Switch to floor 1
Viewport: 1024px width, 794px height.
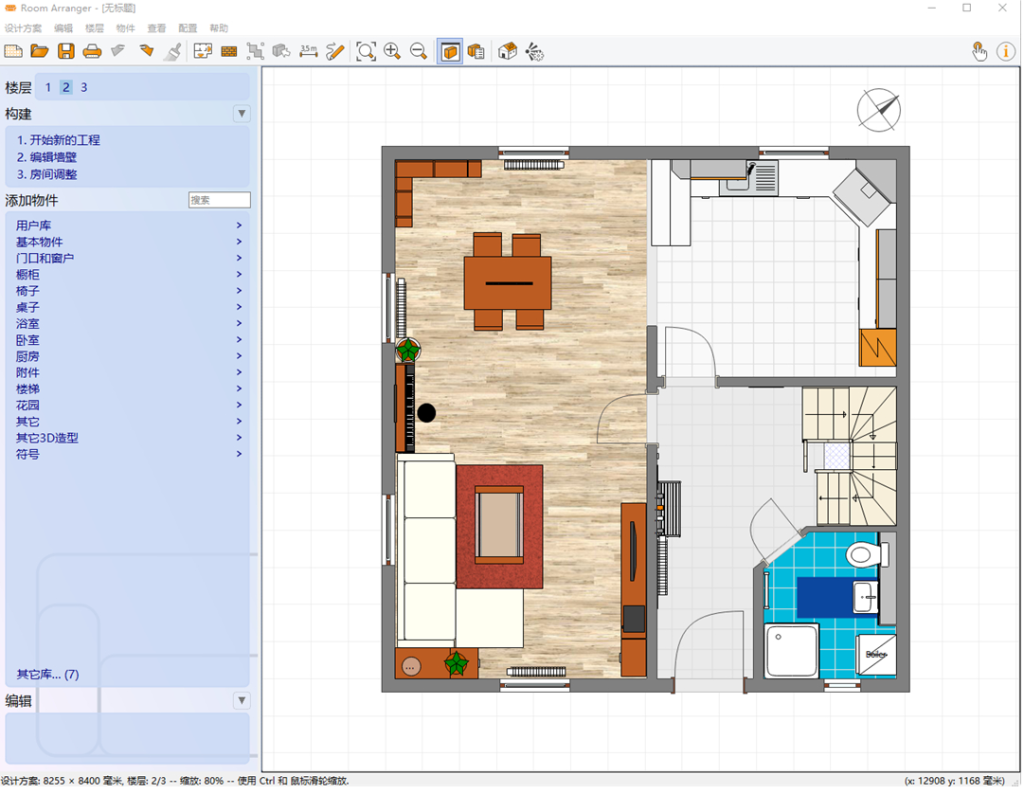[48, 87]
